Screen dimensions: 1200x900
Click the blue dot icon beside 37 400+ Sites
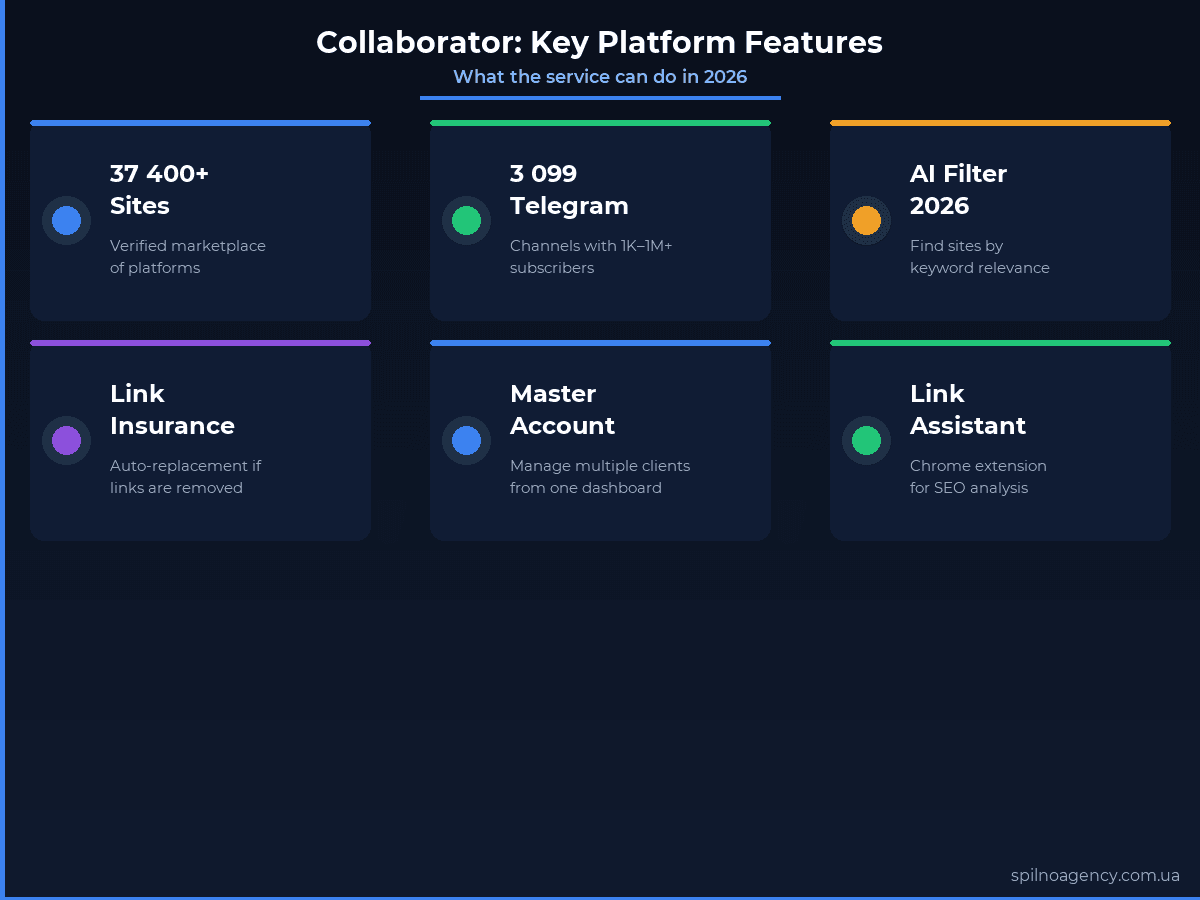click(66, 220)
